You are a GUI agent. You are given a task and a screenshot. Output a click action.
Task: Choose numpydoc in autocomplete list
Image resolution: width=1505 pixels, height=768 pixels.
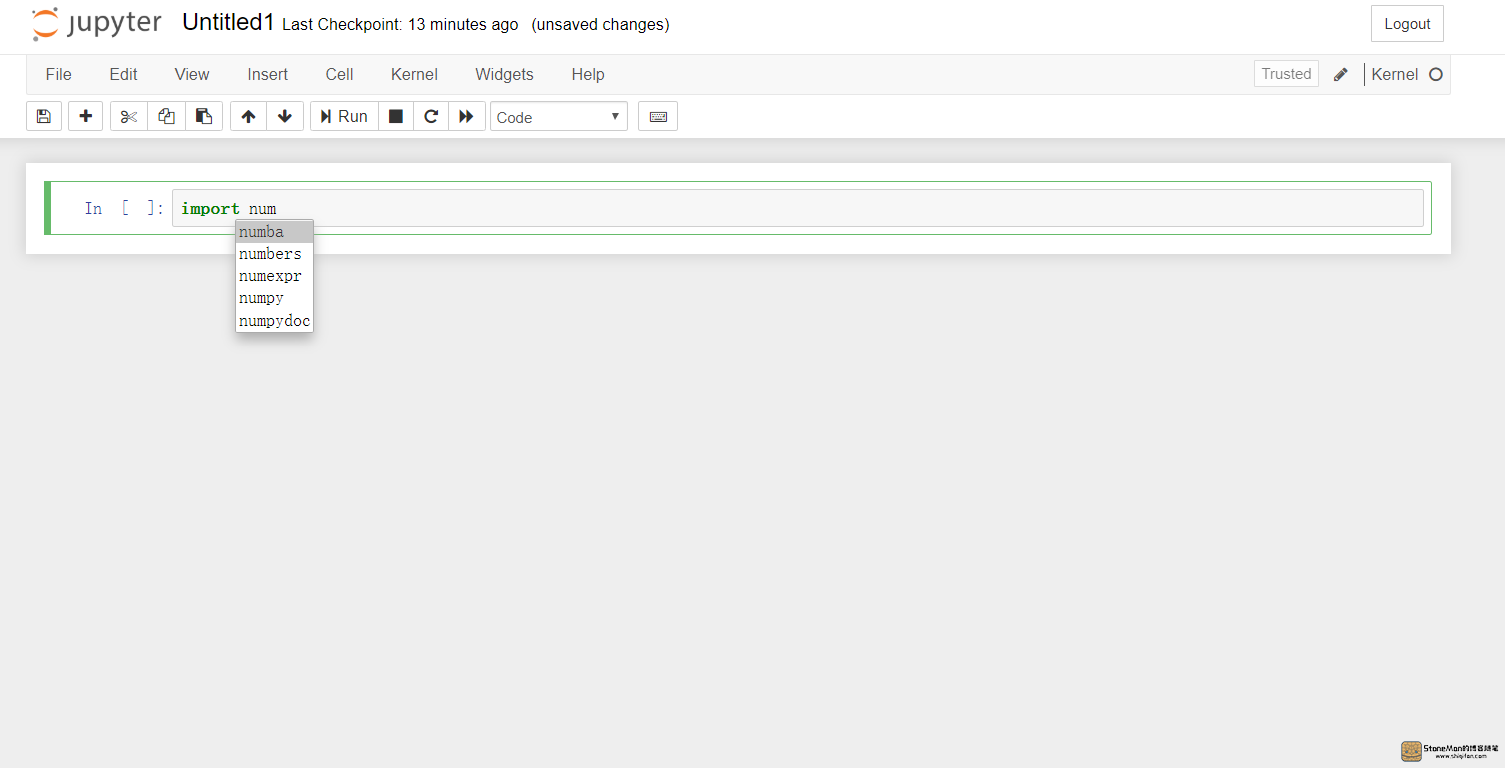coord(274,321)
